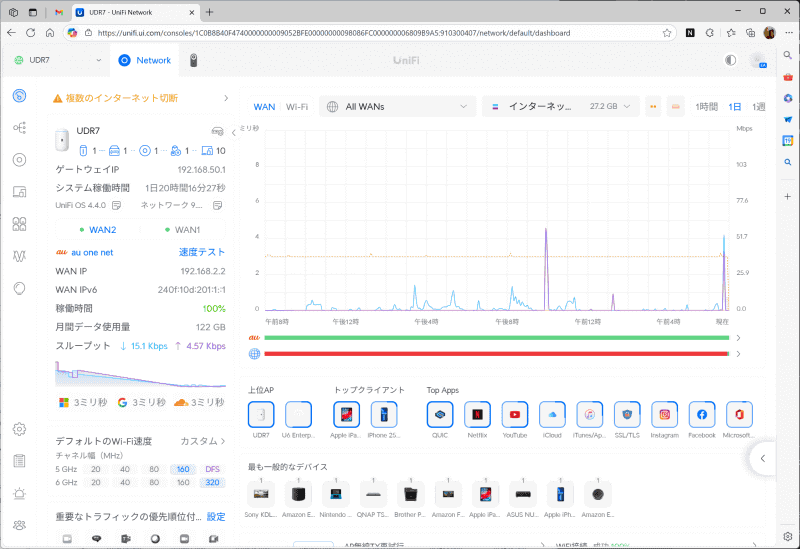This screenshot has height=549, width=800.
Task: Bookmark this page with the star icon
Action: [667, 33]
